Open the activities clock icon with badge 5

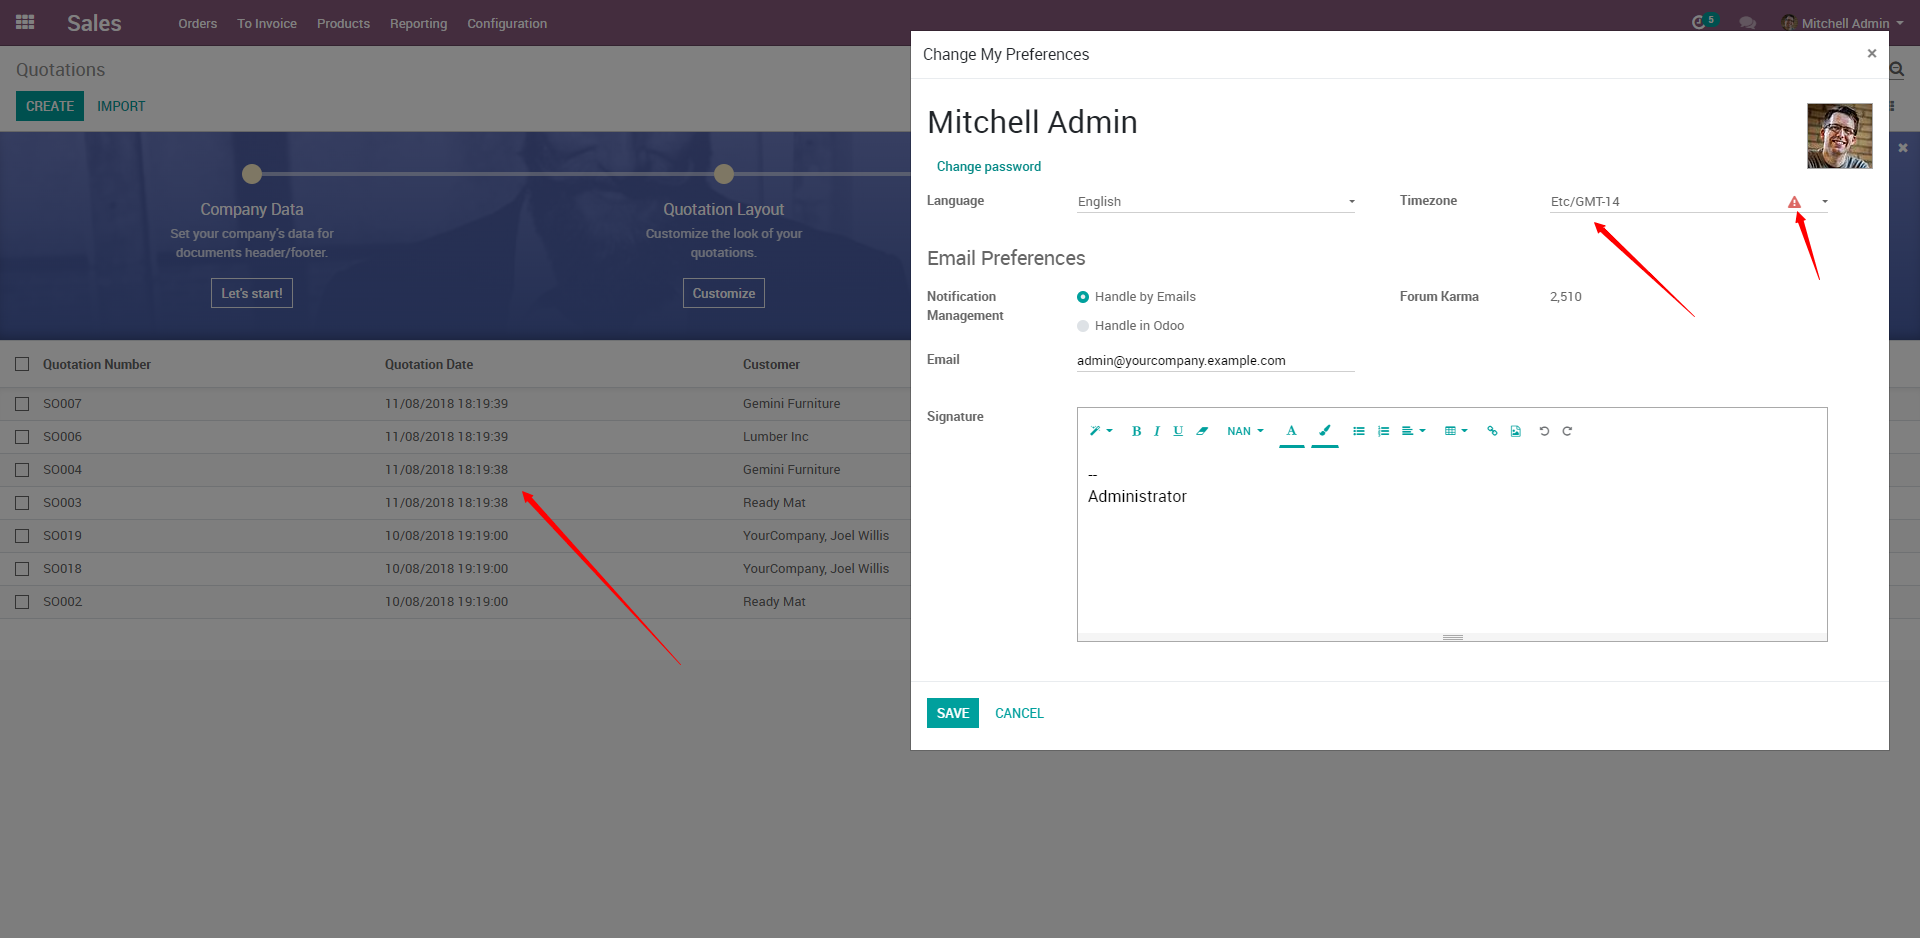pos(1700,21)
